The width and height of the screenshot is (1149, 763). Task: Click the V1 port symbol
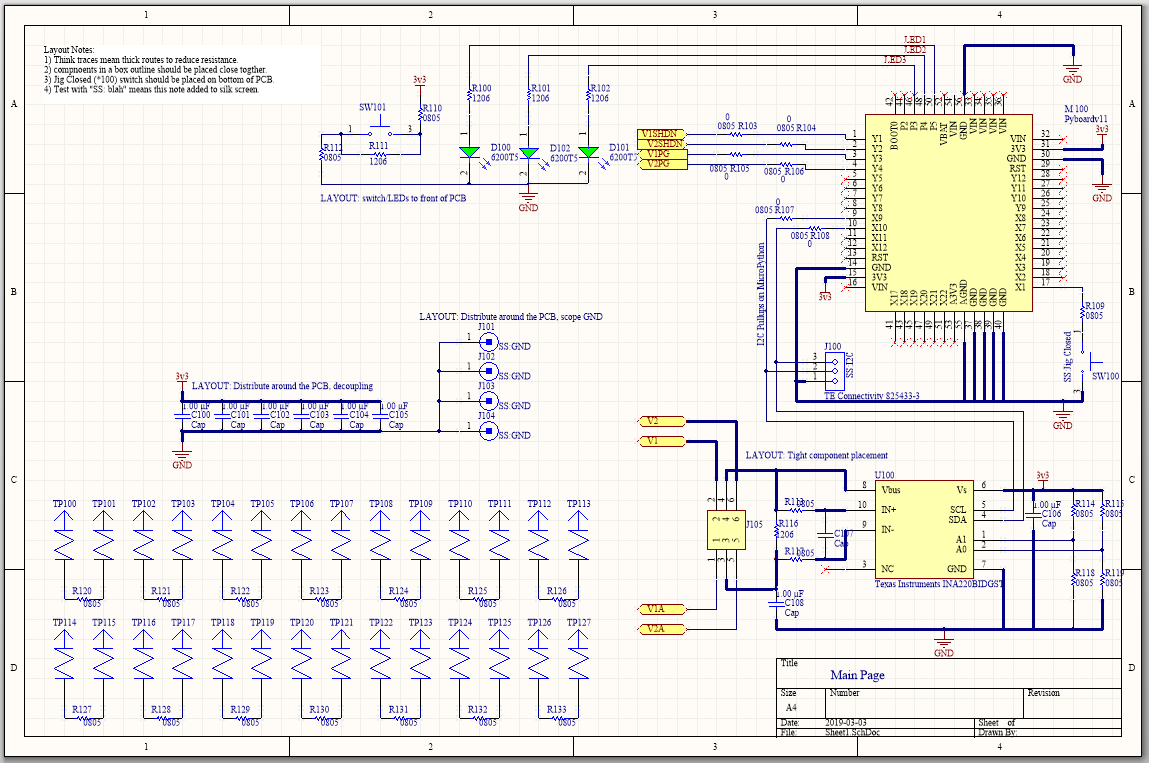coord(662,441)
